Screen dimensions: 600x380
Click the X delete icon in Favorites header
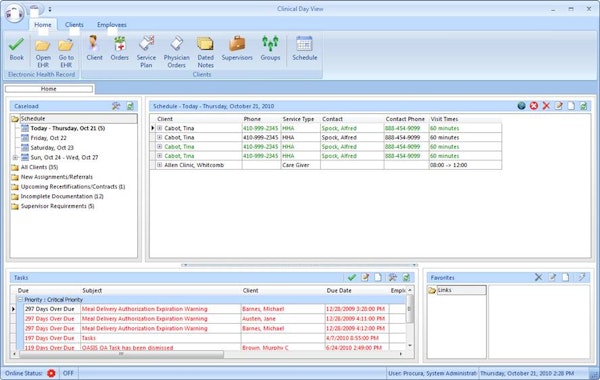click(538, 277)
